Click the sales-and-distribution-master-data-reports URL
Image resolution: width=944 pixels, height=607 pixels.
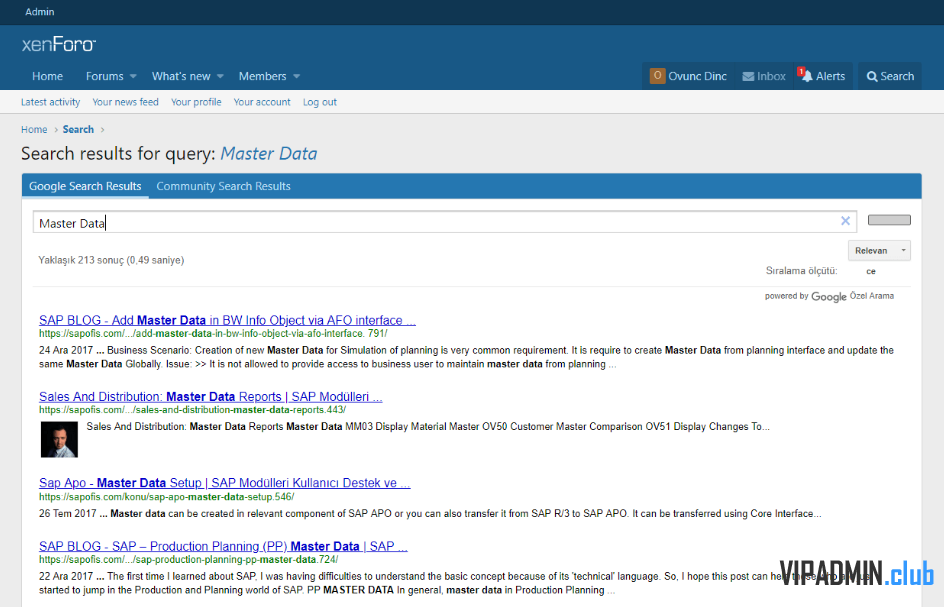[193, 410]
